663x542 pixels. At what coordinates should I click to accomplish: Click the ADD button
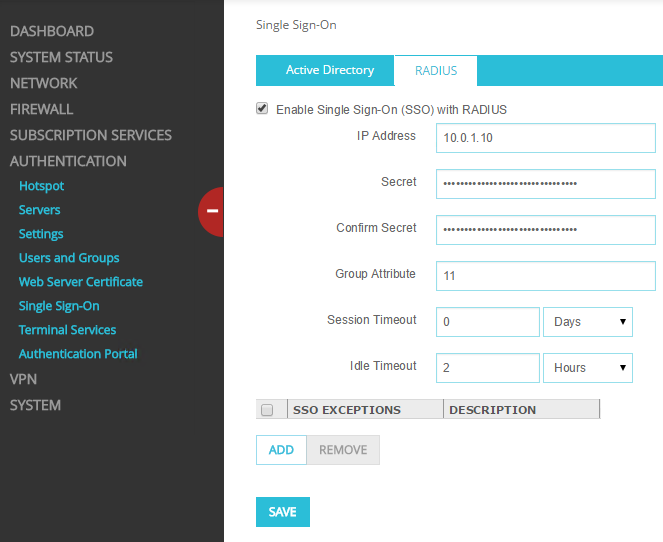tap(281, 450)
